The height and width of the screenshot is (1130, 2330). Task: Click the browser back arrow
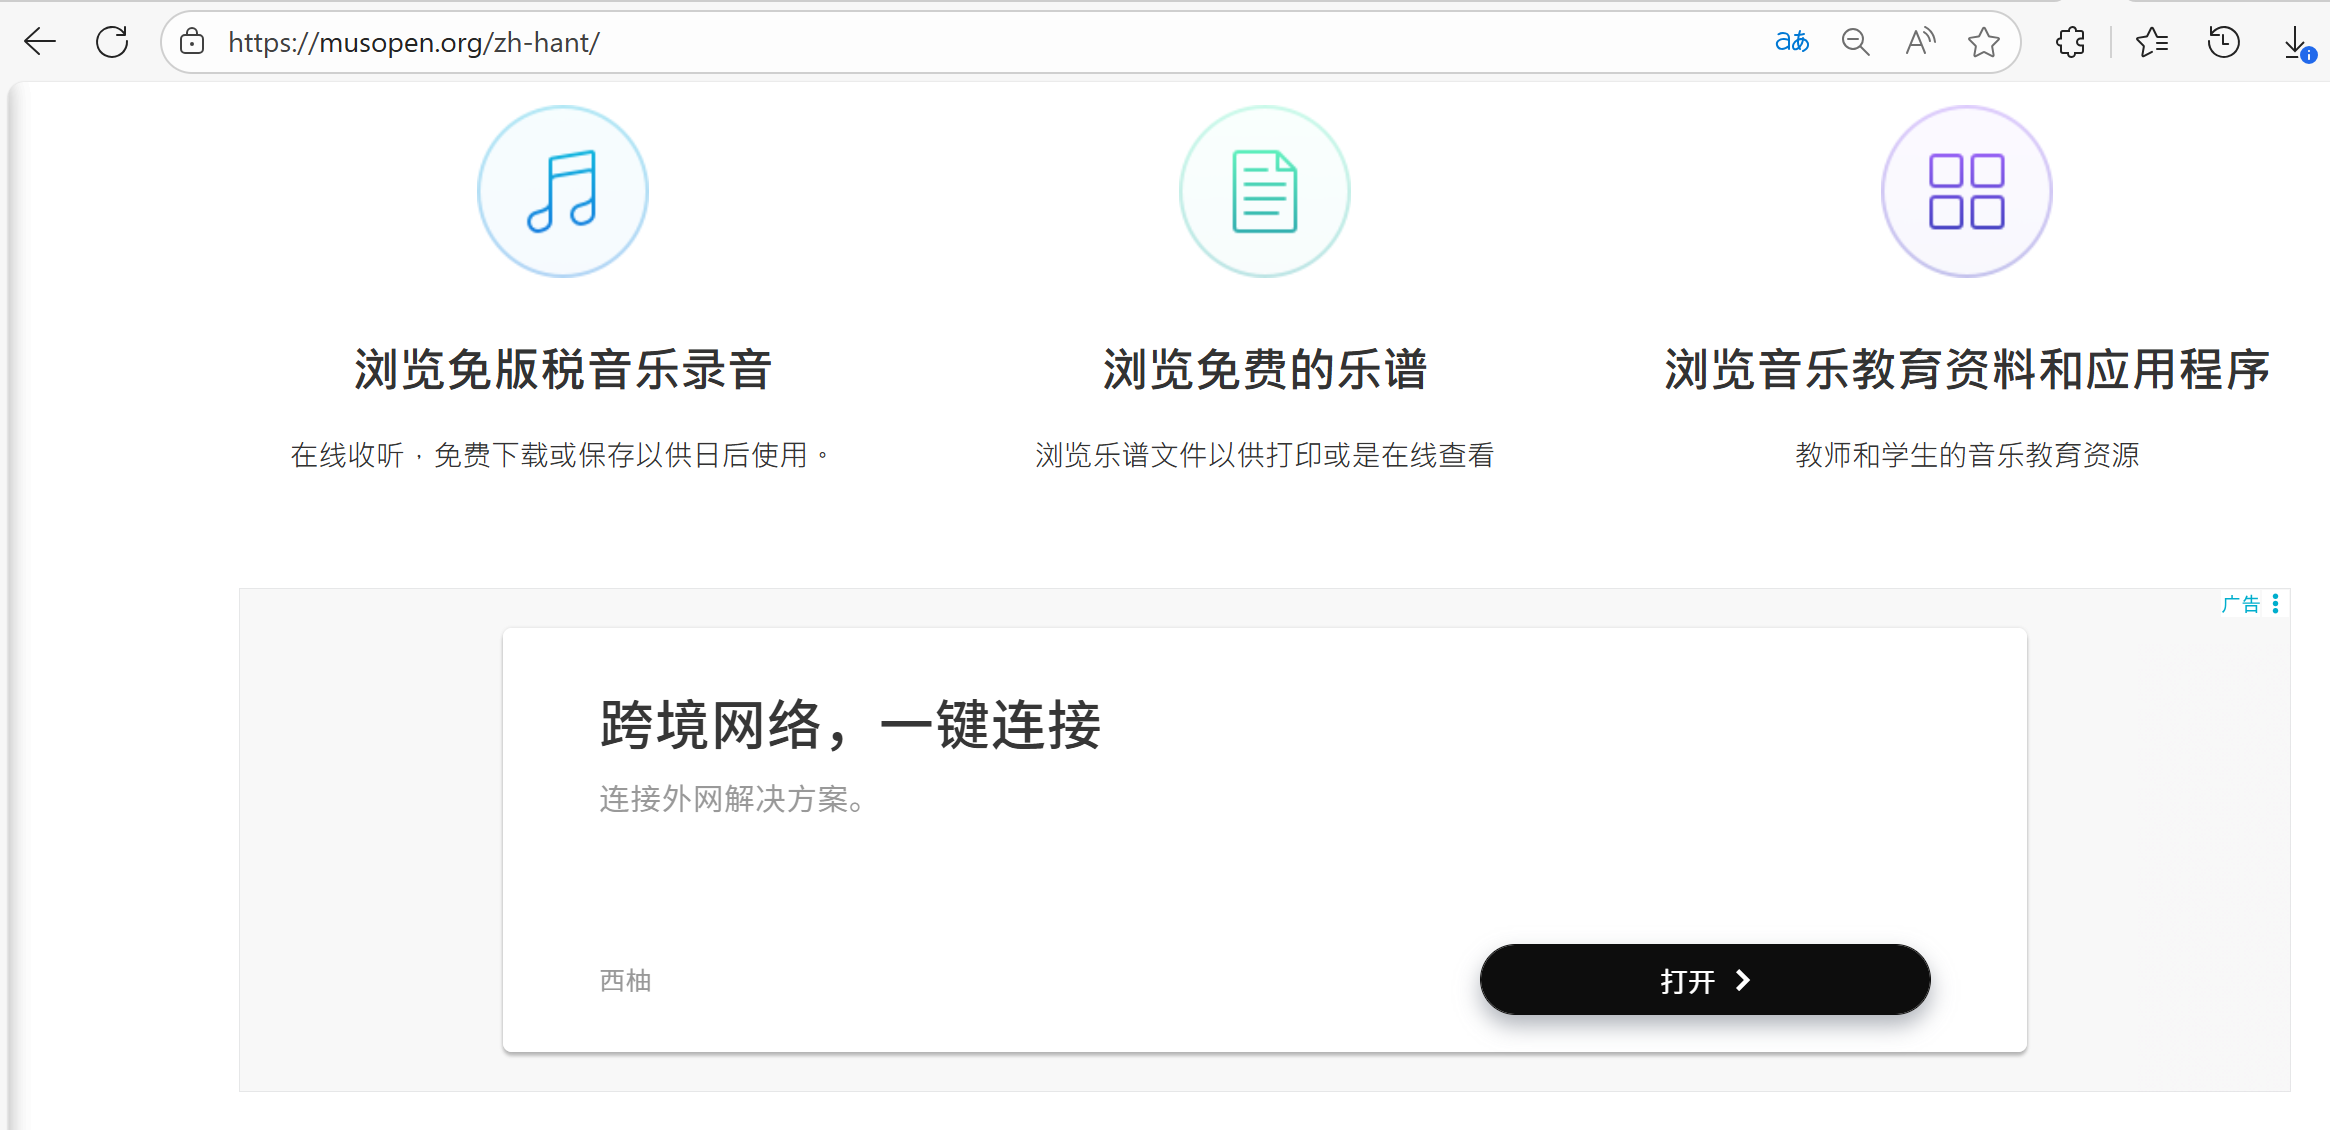(41, 42)
